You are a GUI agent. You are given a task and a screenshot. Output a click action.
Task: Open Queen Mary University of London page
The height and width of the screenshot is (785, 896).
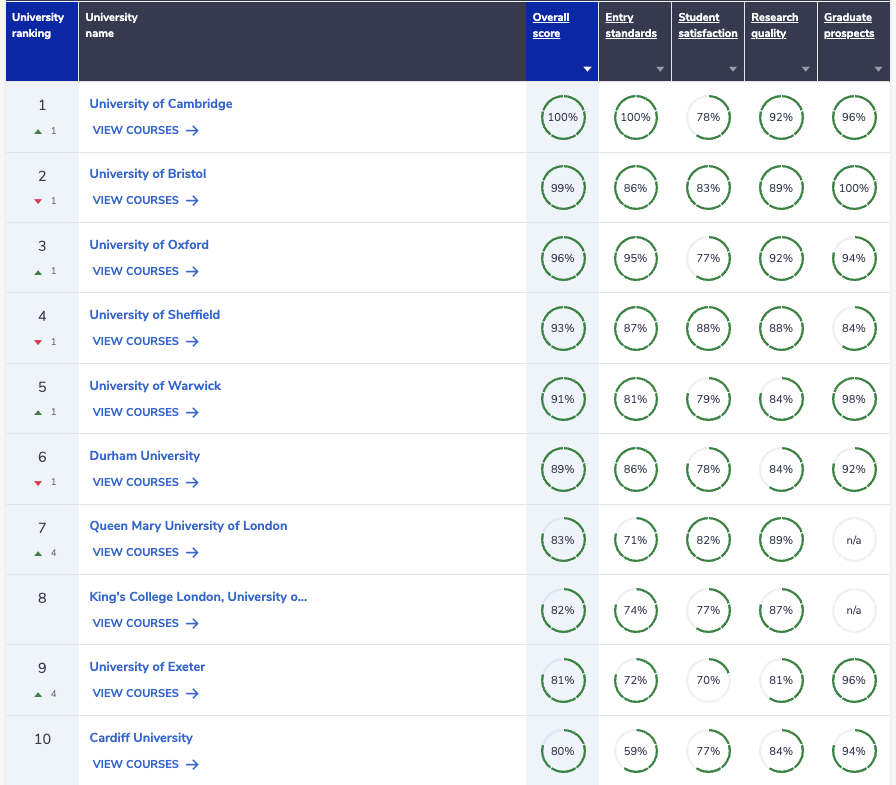click(188, 526)
